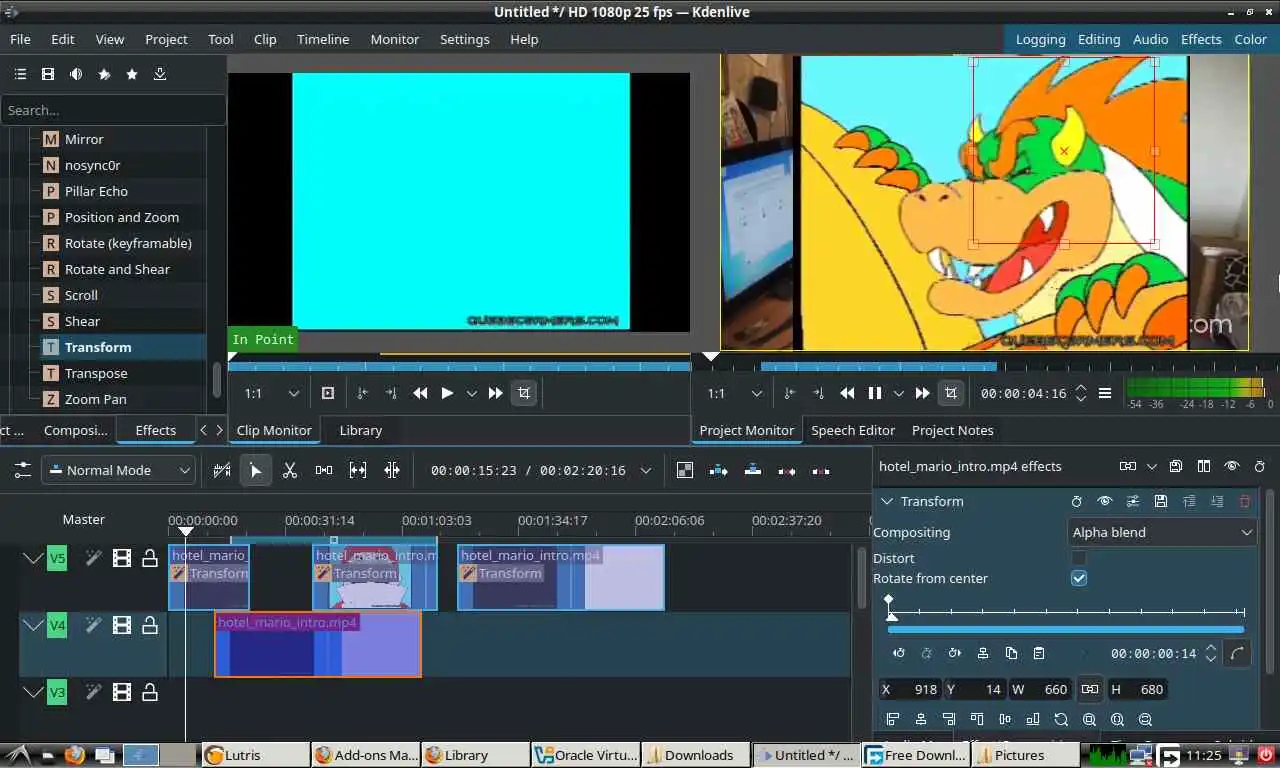Switch to the Project Notes tab
Viewport: 1280px width, 768px height.
tap(952, 430)
